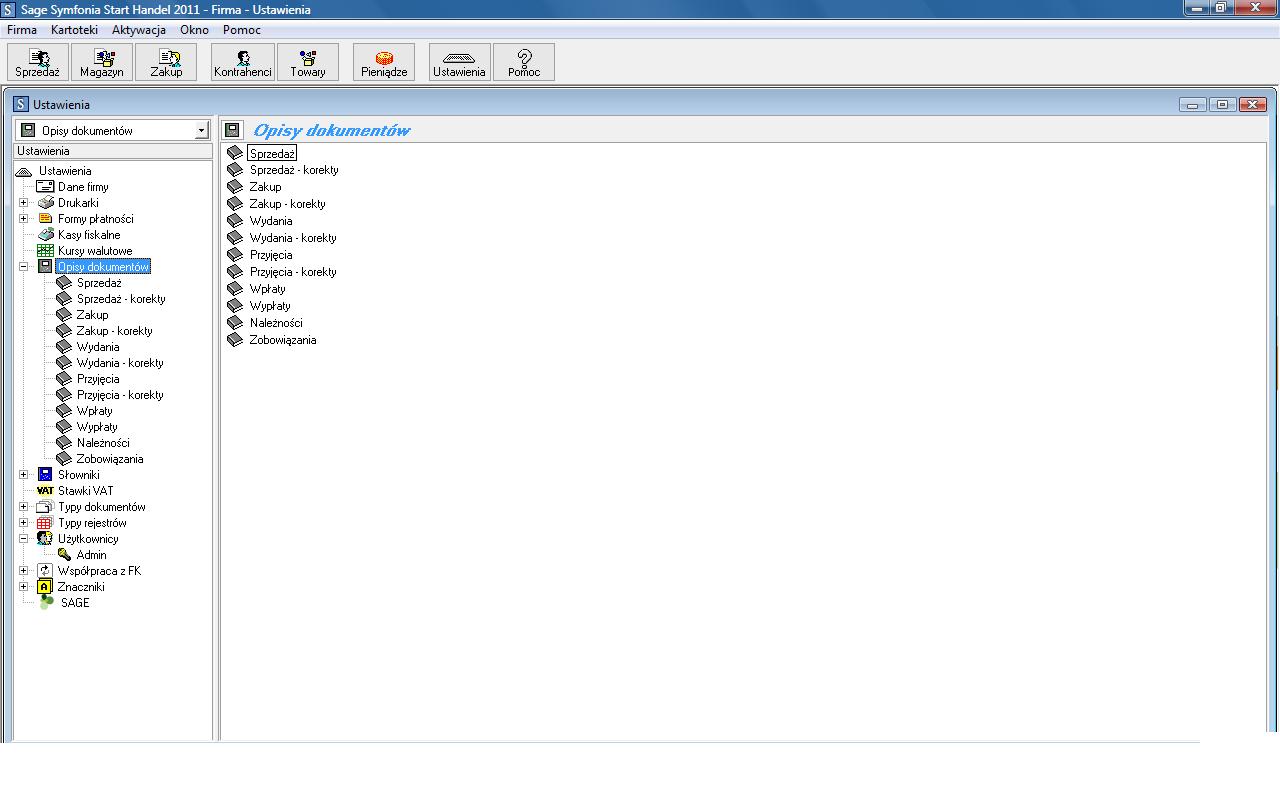Open the Magazyn toolbar module
1280x800 pixels.
tap(102, 62)
